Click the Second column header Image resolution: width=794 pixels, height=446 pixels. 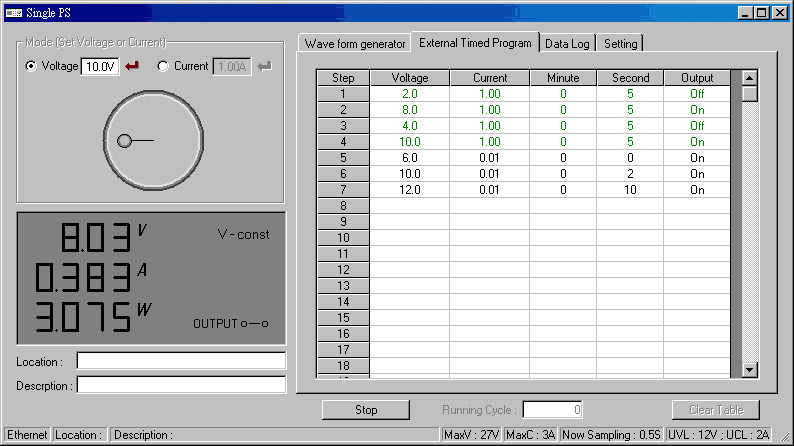point(630,78)
